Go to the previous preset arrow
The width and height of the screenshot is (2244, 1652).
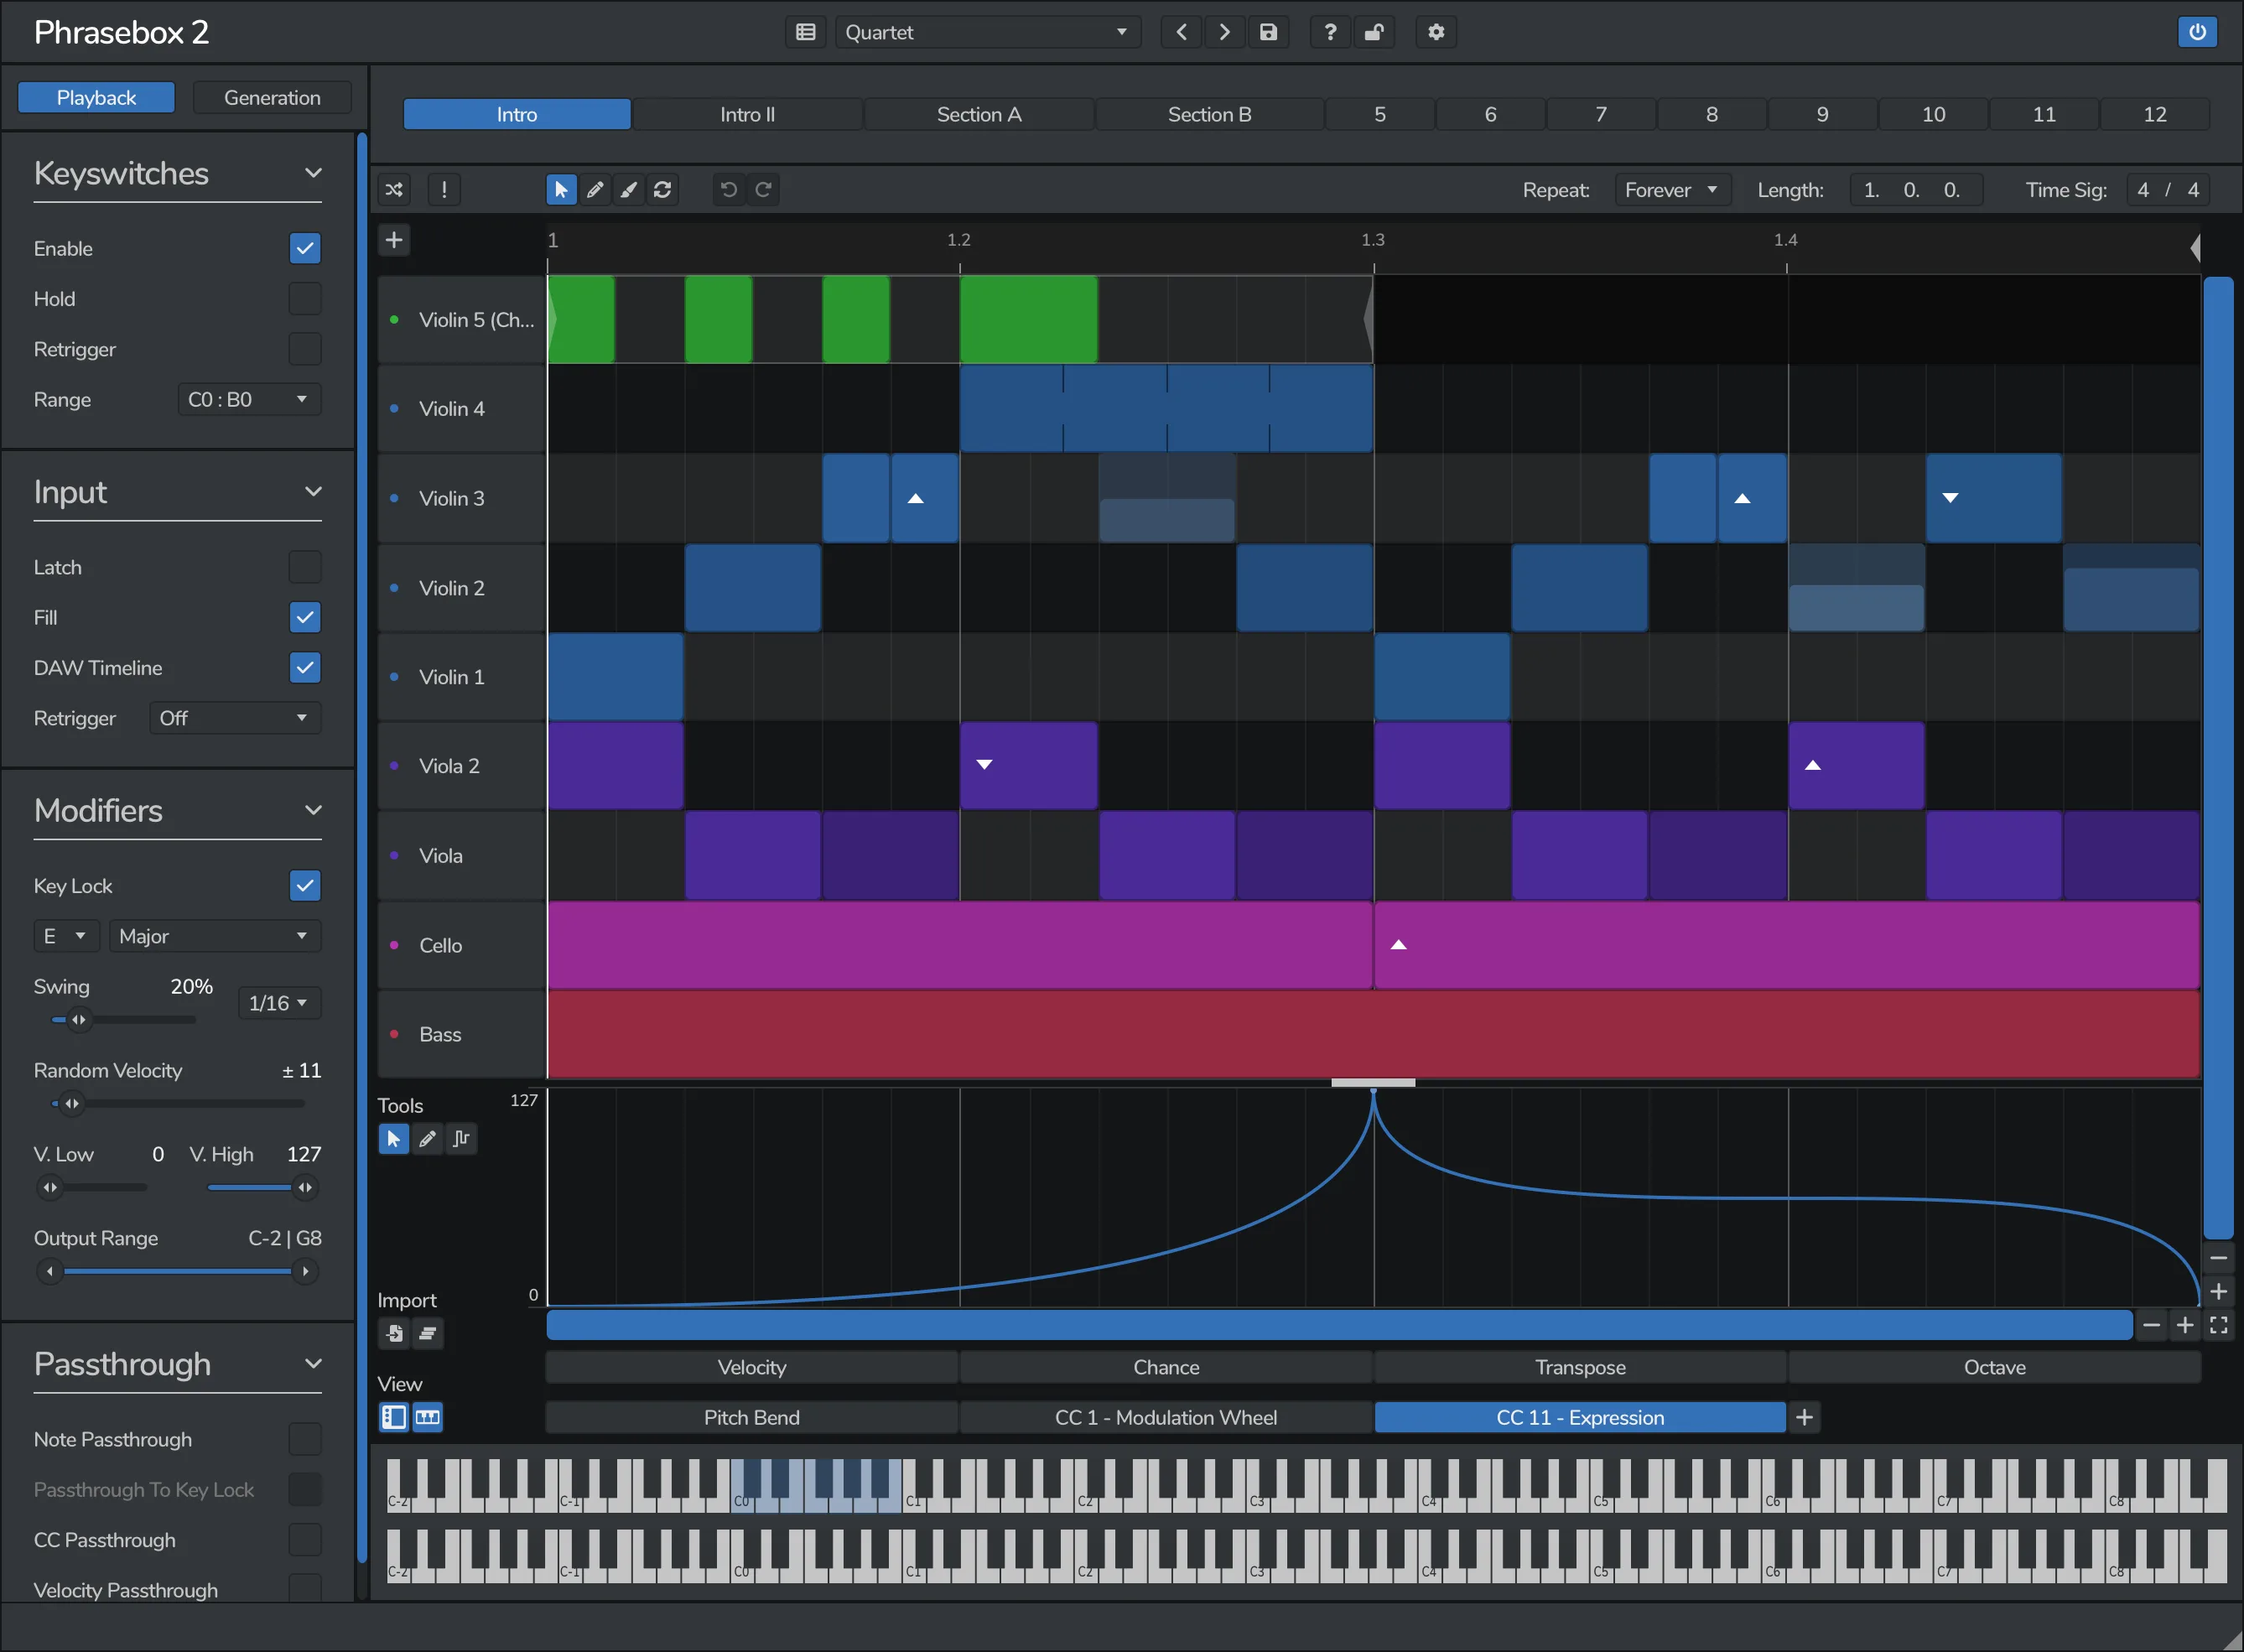click(x=1181, y=32)
